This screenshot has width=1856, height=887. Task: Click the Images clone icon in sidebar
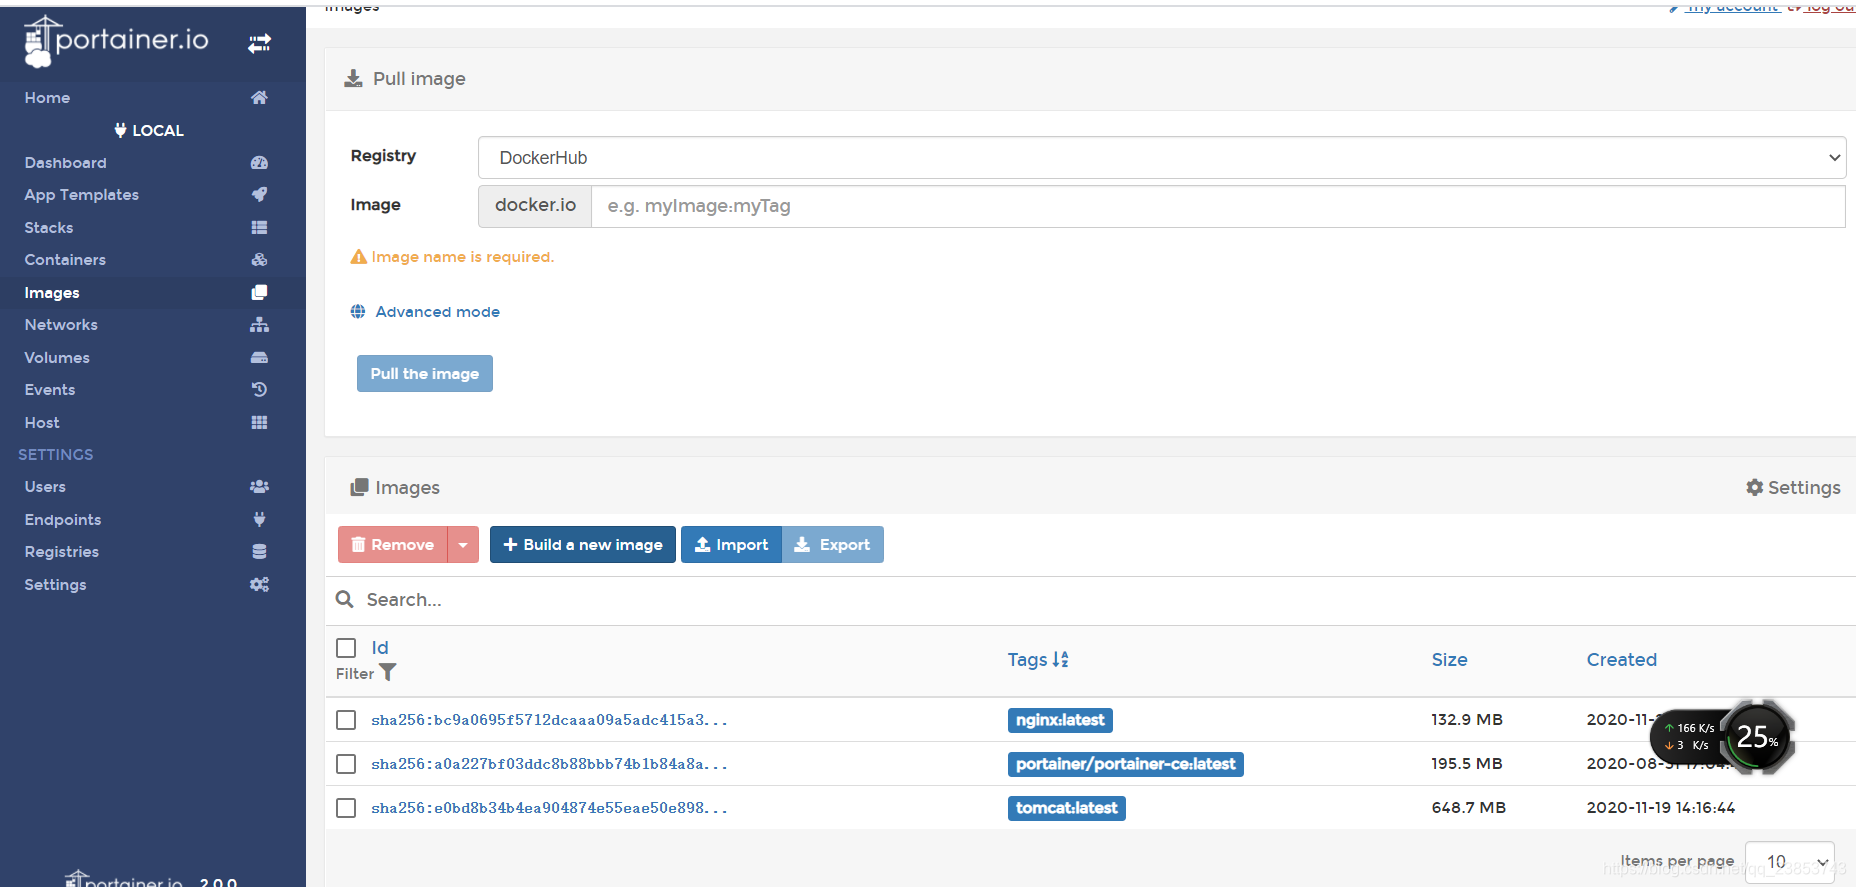[x=259, y=292]
